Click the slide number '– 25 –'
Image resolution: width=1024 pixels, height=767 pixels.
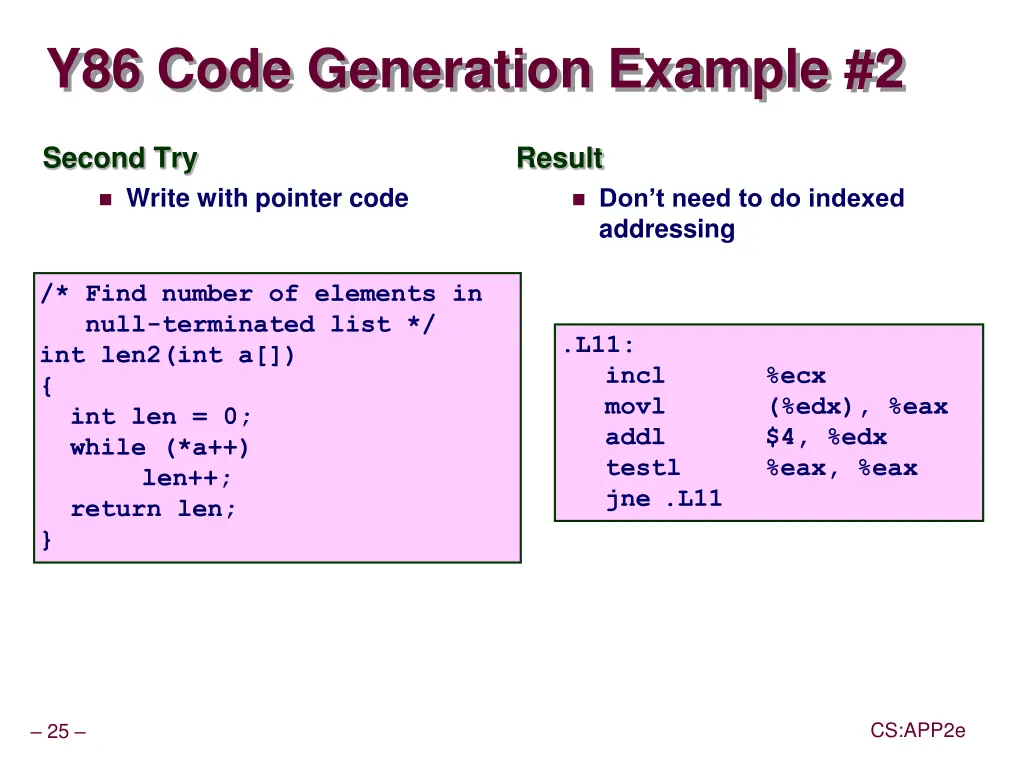tap(58, 731)
